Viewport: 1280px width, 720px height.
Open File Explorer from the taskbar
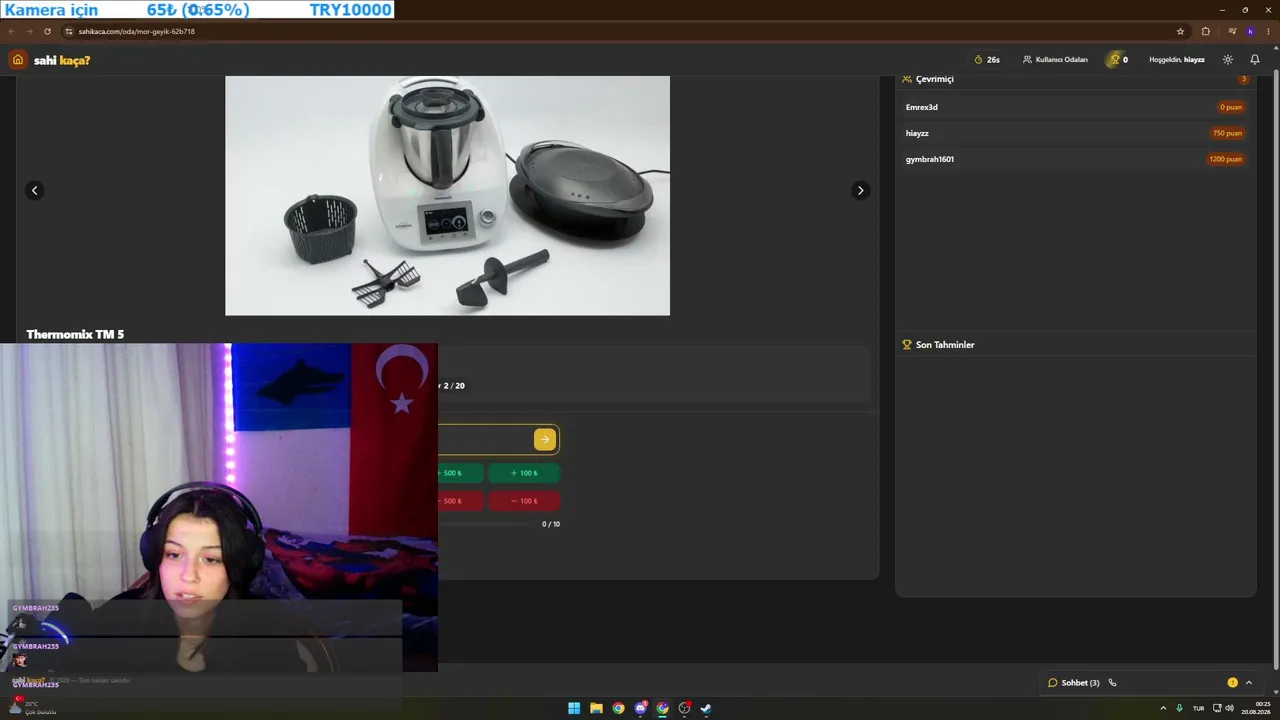tap(596, 708)
